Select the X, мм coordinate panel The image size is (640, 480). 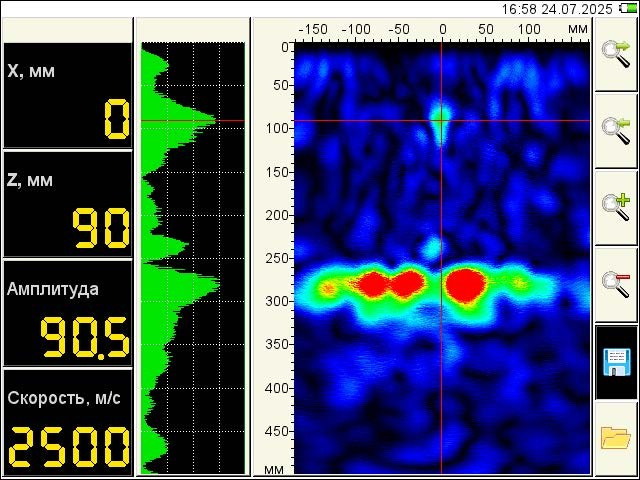pyautogui.click(x=67, y=95)
